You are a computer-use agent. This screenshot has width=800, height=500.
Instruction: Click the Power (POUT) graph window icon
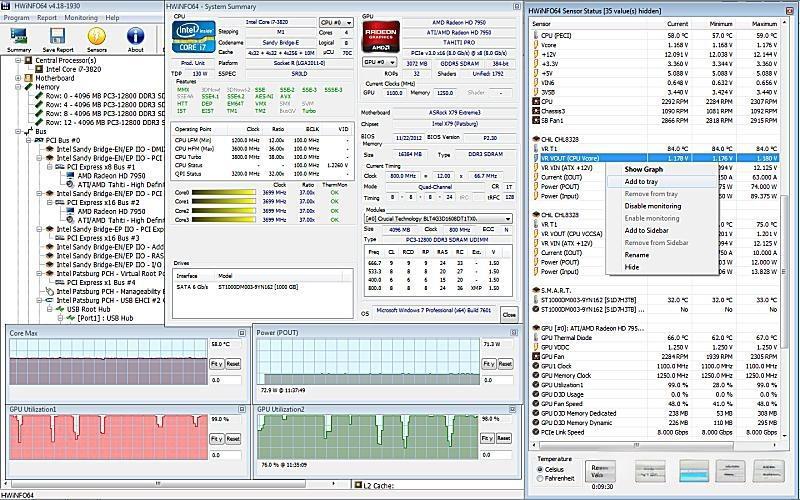coord(514,333)
